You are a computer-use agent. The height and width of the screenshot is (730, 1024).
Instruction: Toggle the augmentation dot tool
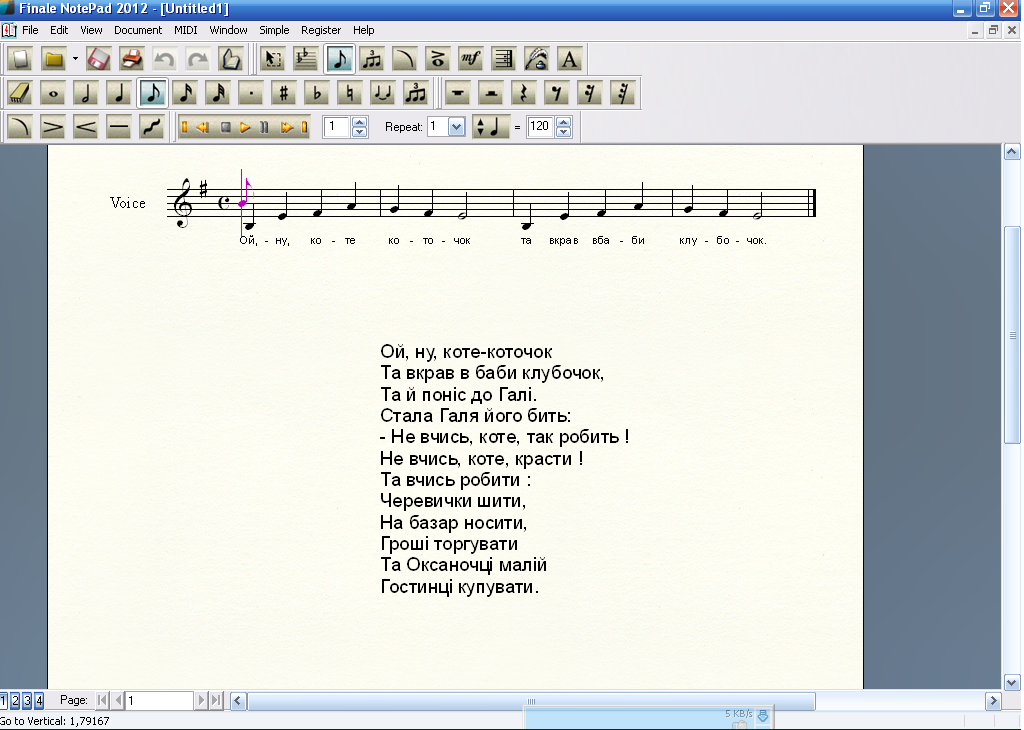pos(251,93)
